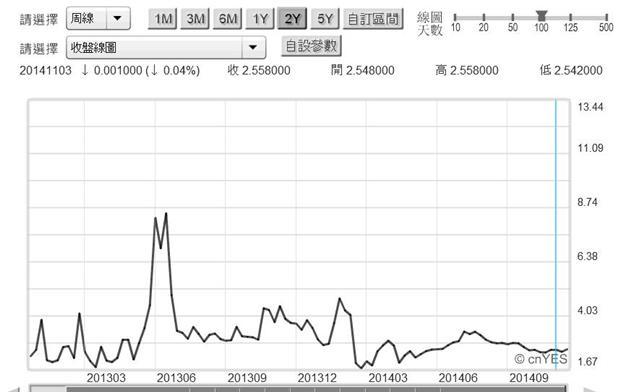
Task: Click the 201309 axis label
Action: click(x=247, y=378)
